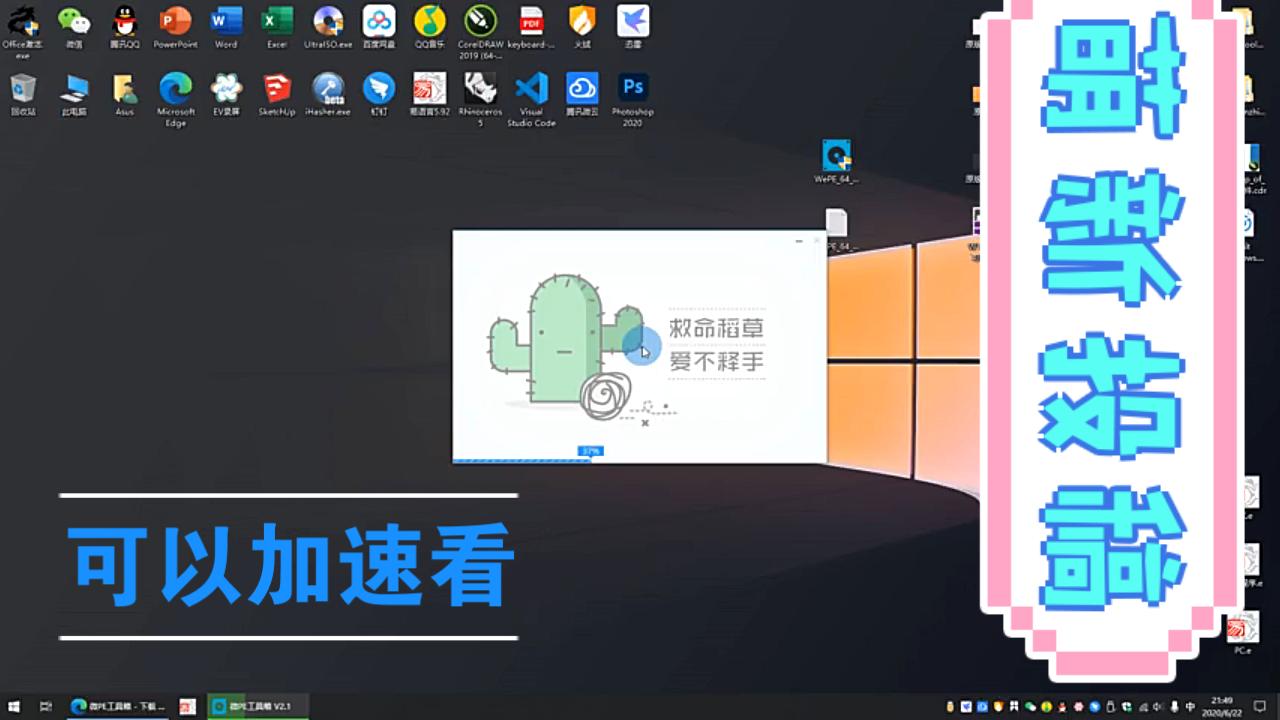Open the Word desktop shortcut
This screenshot has height=720, width=1280.
(226, 27)
